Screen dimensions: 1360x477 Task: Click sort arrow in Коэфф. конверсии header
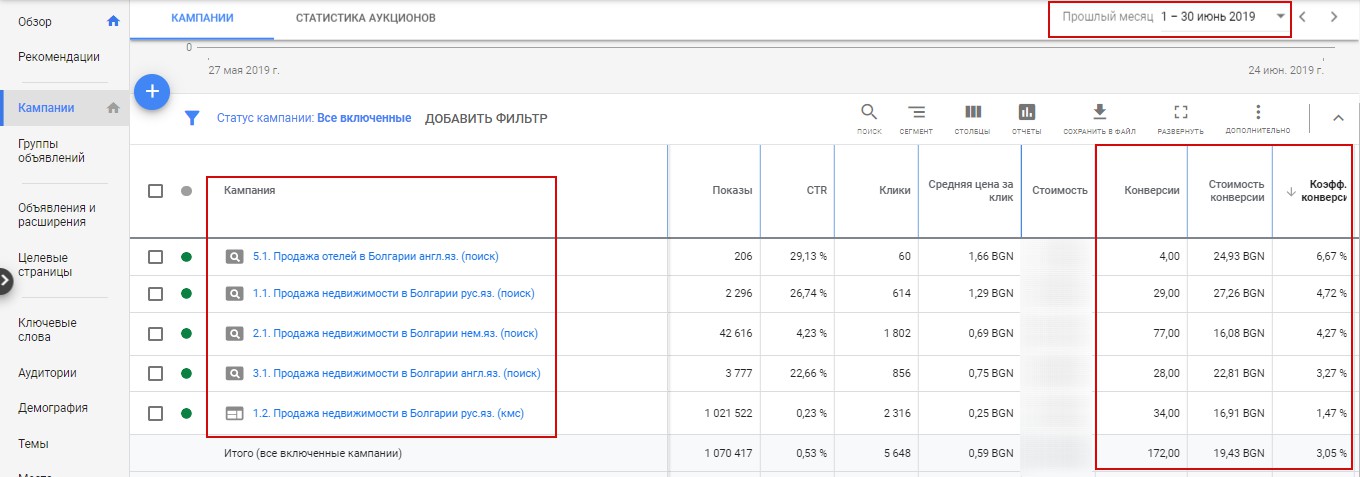1290,190
